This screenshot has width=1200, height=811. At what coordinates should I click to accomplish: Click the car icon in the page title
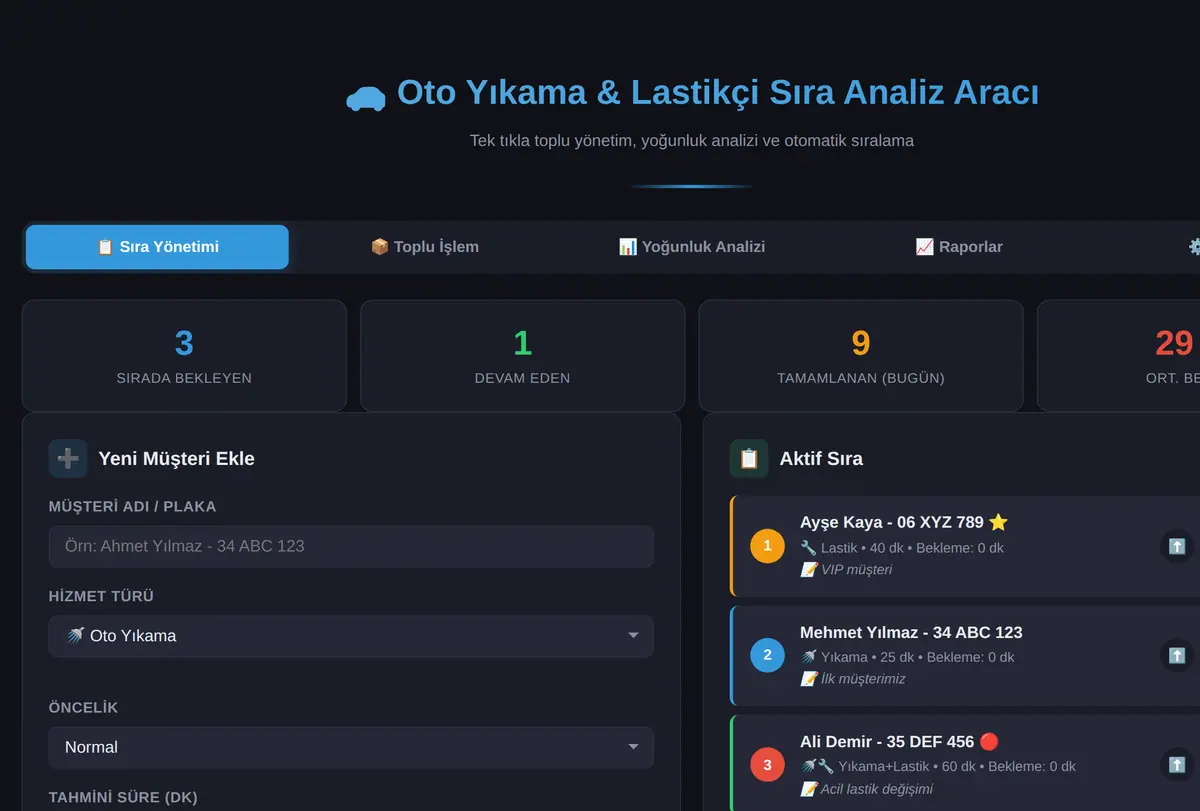pos(366,97)
